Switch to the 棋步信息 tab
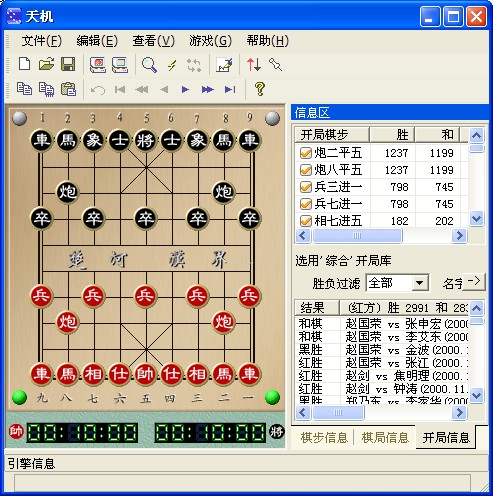The image size is (493, 496). coord(324,438)
